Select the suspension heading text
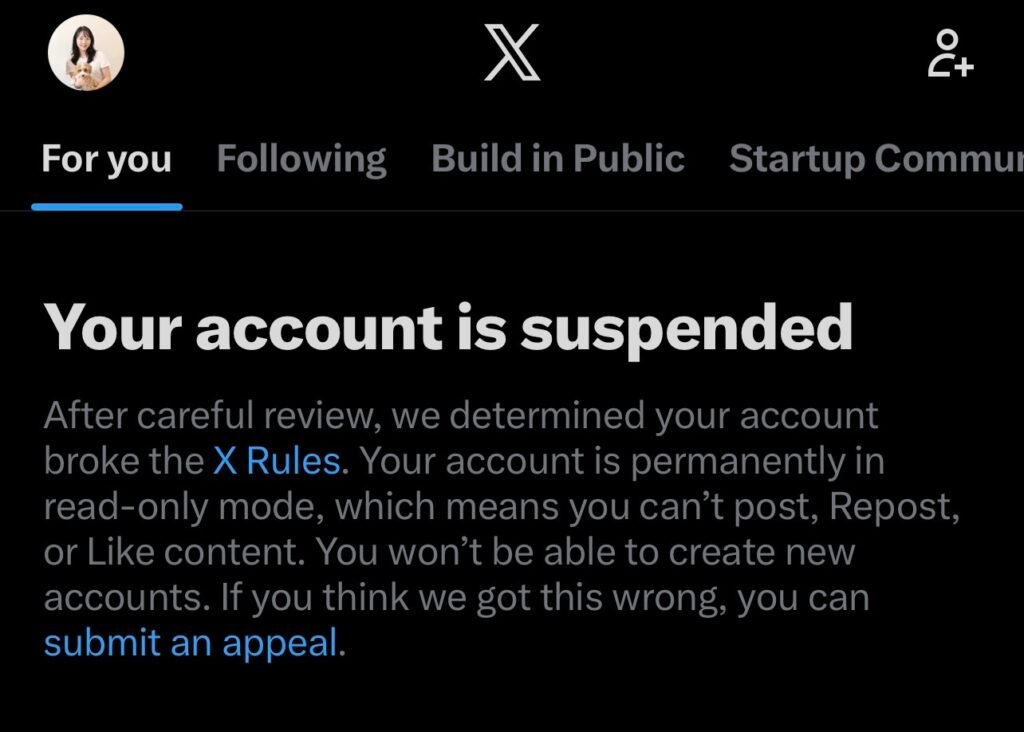 pyautogui.click(x=447, y=325)
